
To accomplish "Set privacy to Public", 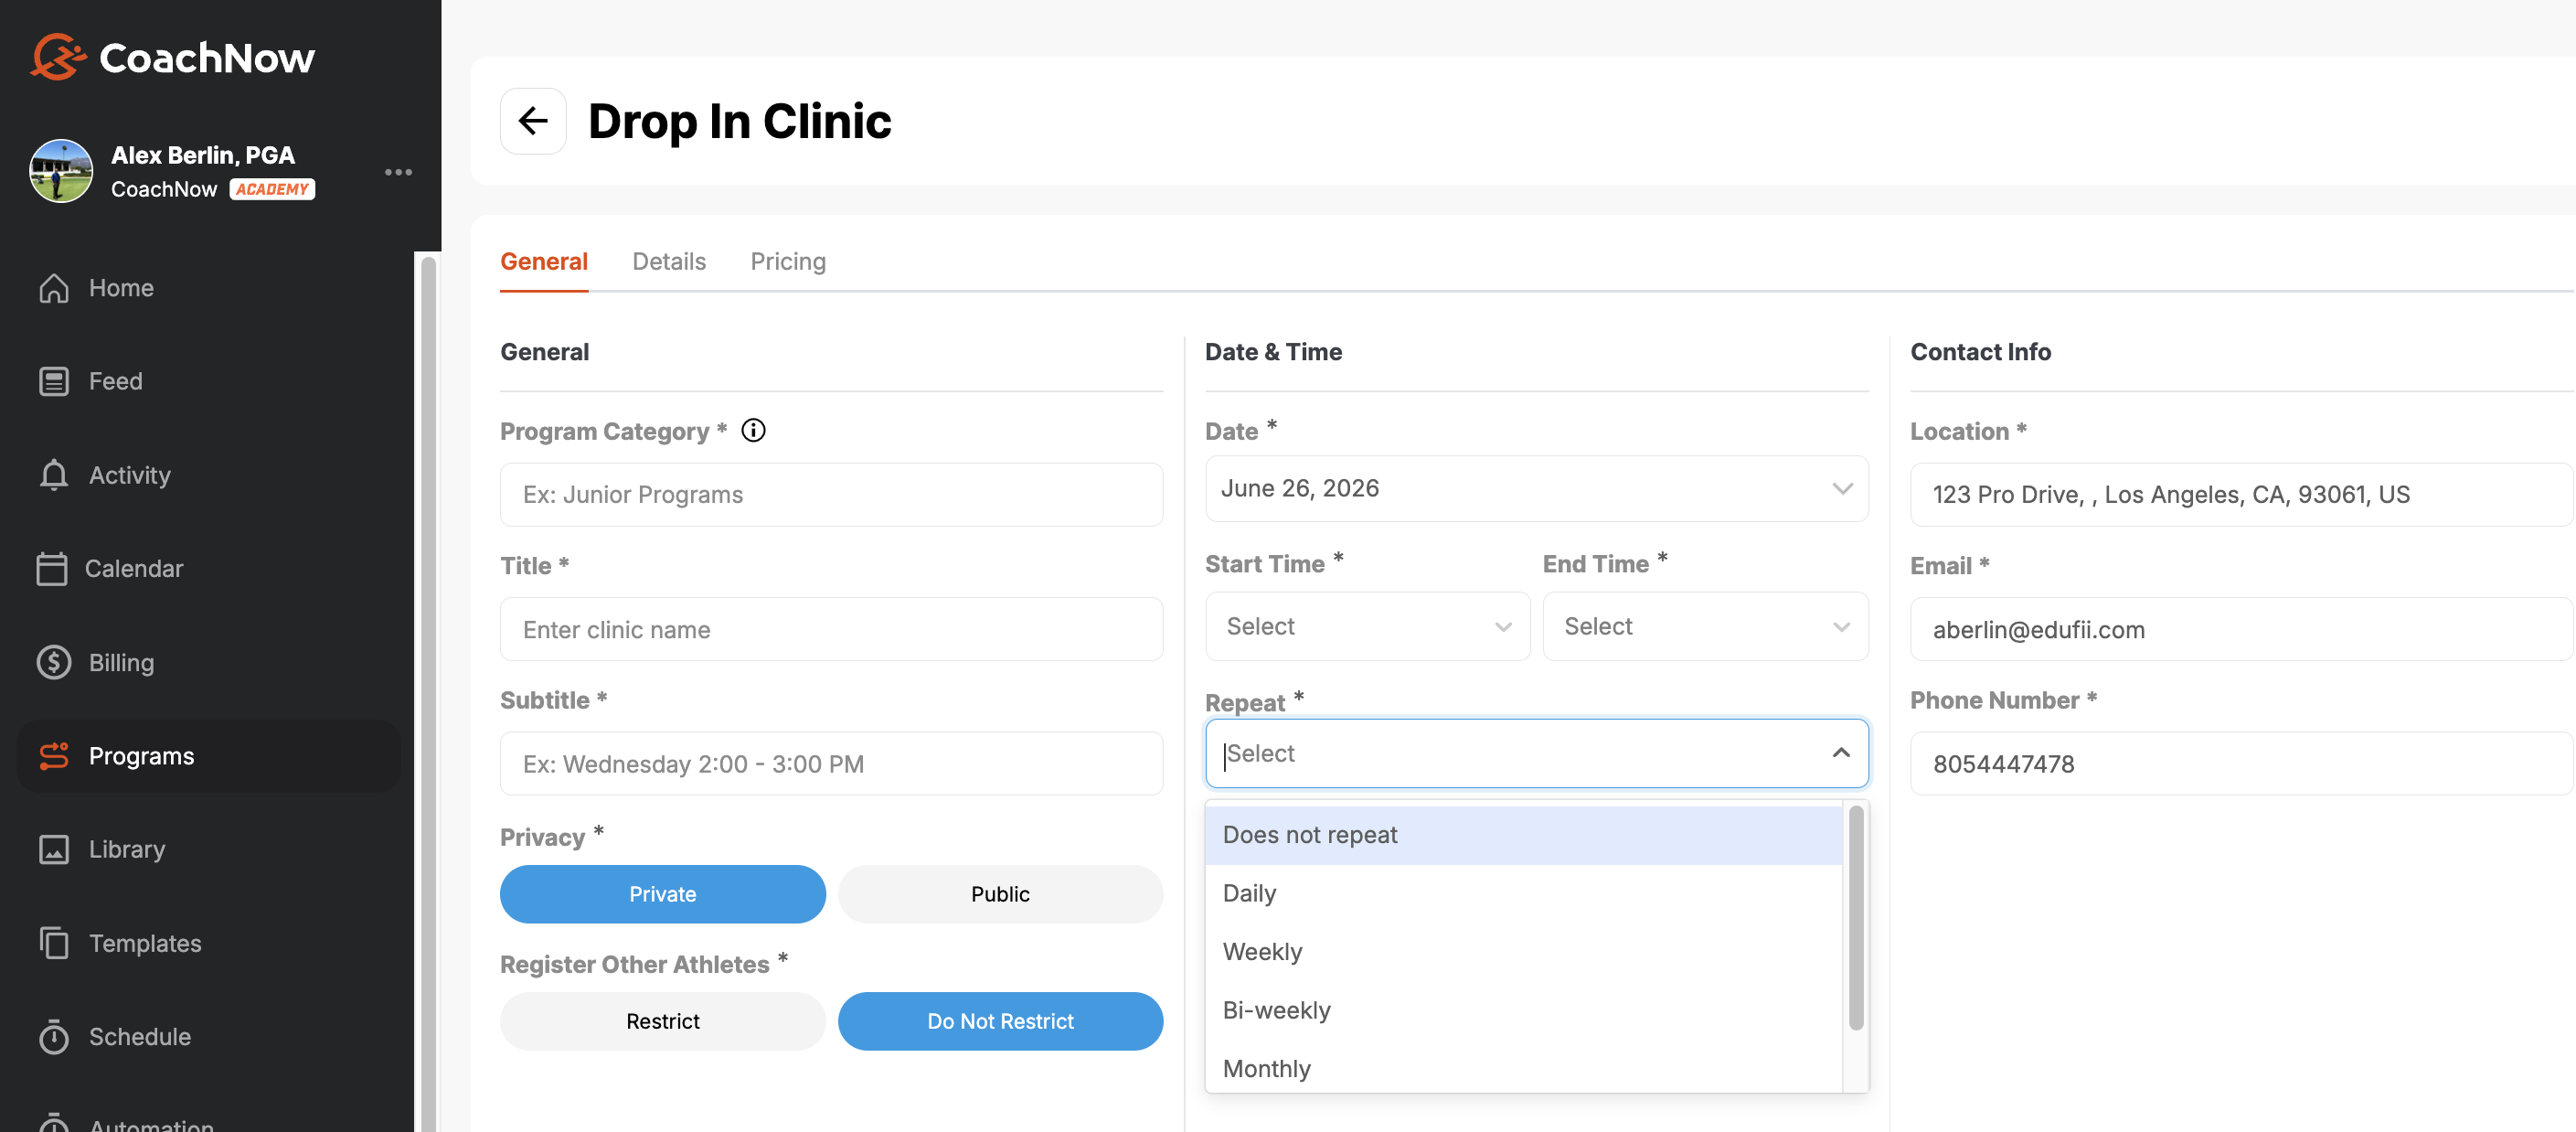I will [x=1000, y=894].
